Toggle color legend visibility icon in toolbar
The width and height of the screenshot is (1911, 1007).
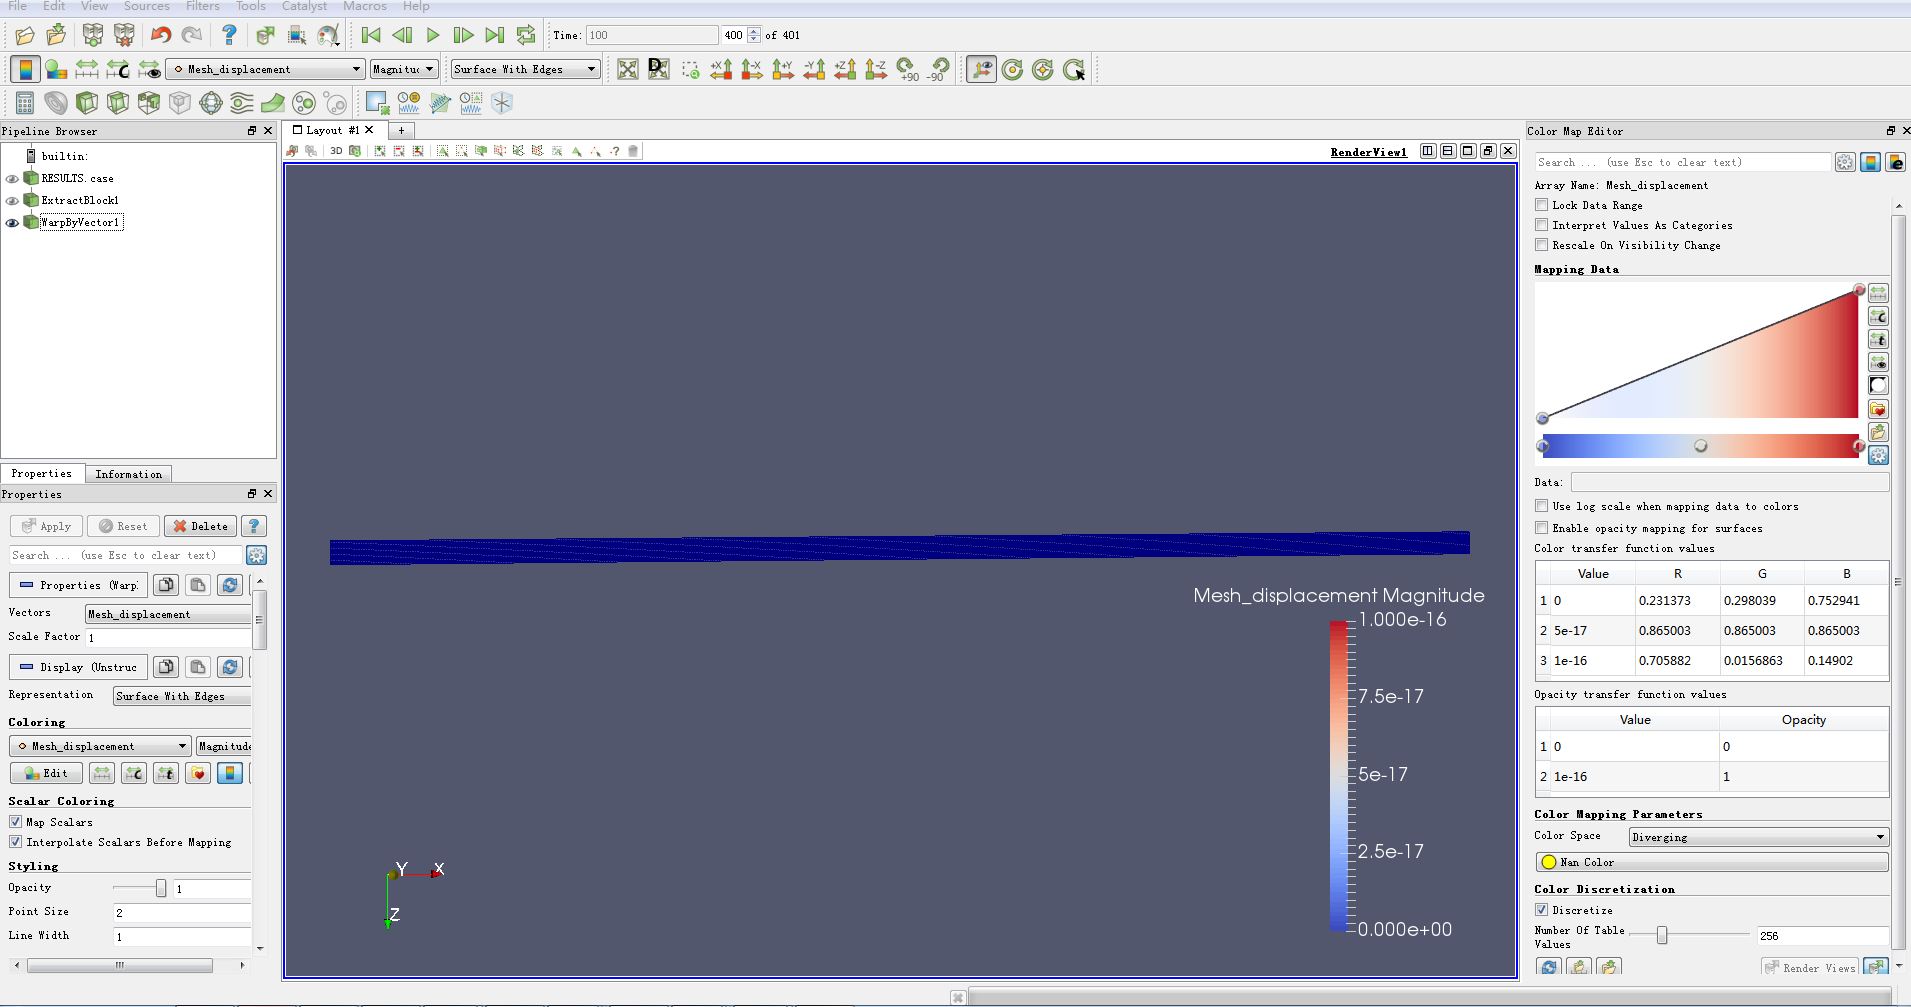(x=25, y=69)
